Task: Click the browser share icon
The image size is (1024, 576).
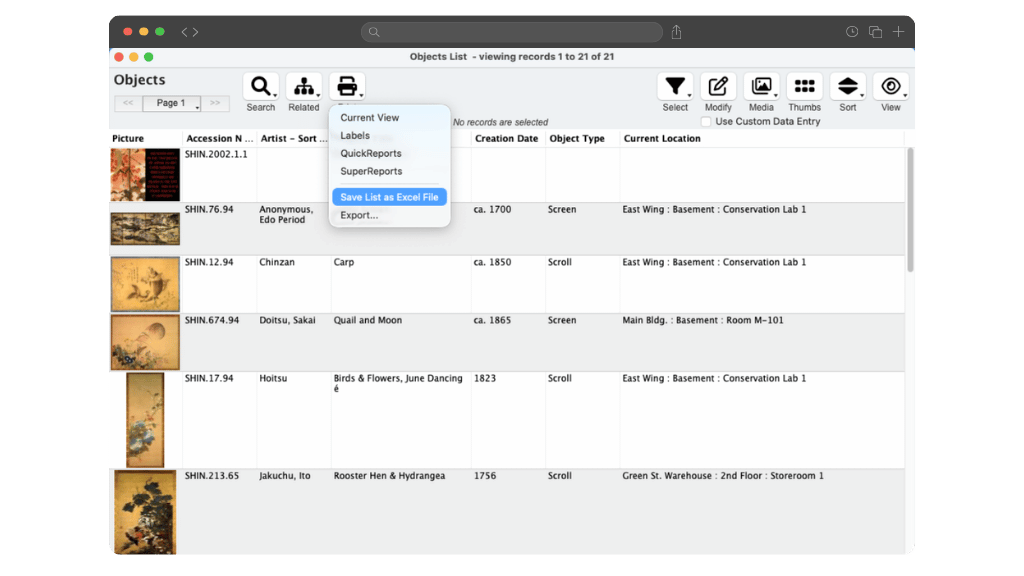Action: 677,32
